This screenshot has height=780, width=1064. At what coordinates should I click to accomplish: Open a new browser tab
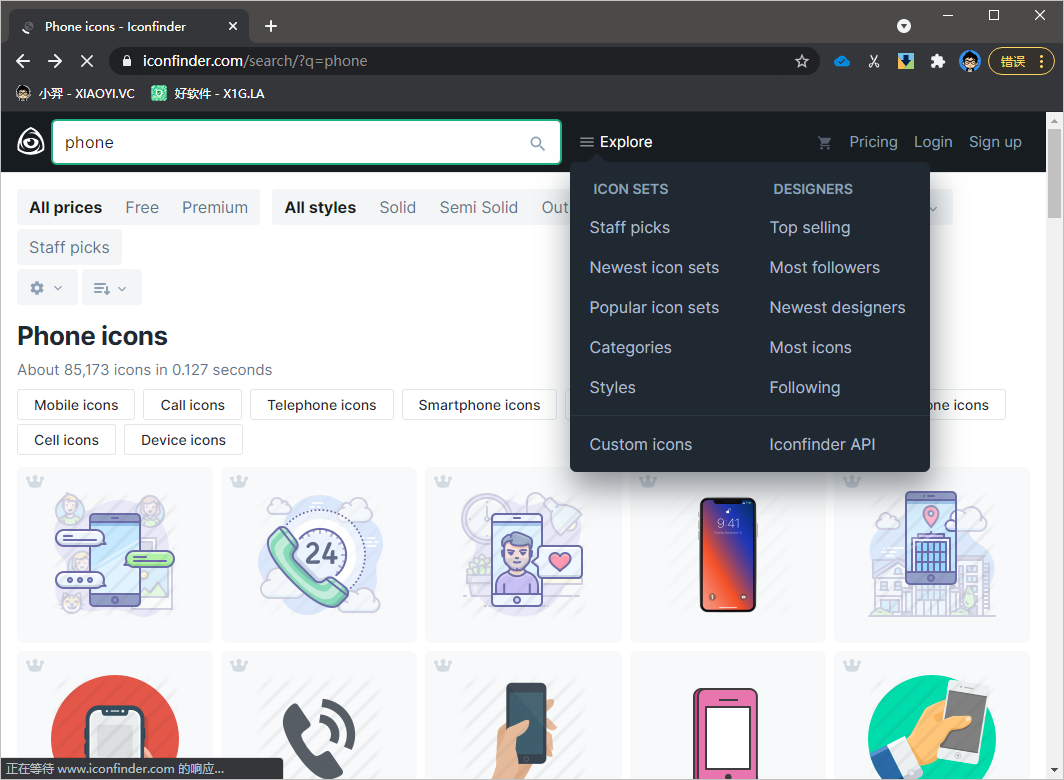tap(271, 26)
